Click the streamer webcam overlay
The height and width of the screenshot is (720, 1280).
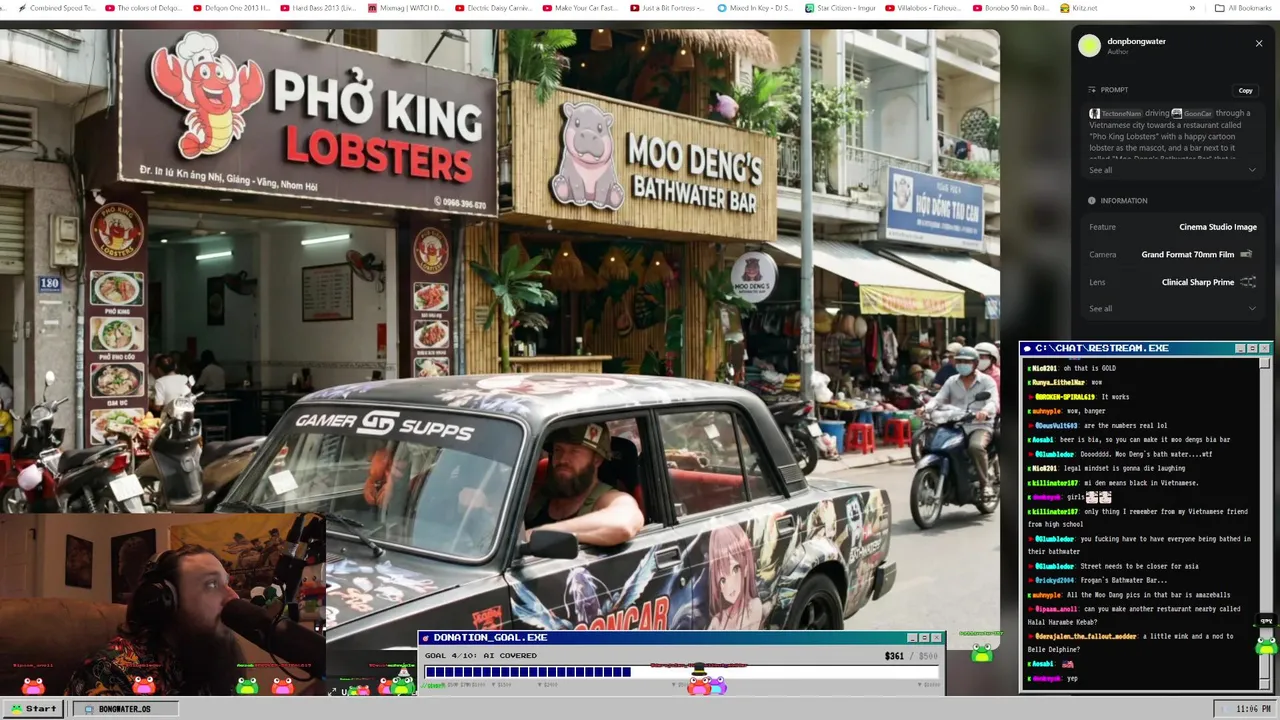tap(162, 605)
